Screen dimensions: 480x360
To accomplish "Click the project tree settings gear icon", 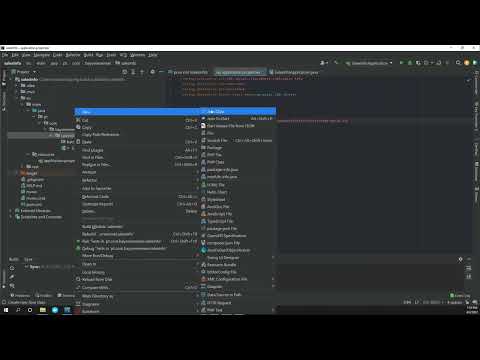I will [x=152, y=72].
